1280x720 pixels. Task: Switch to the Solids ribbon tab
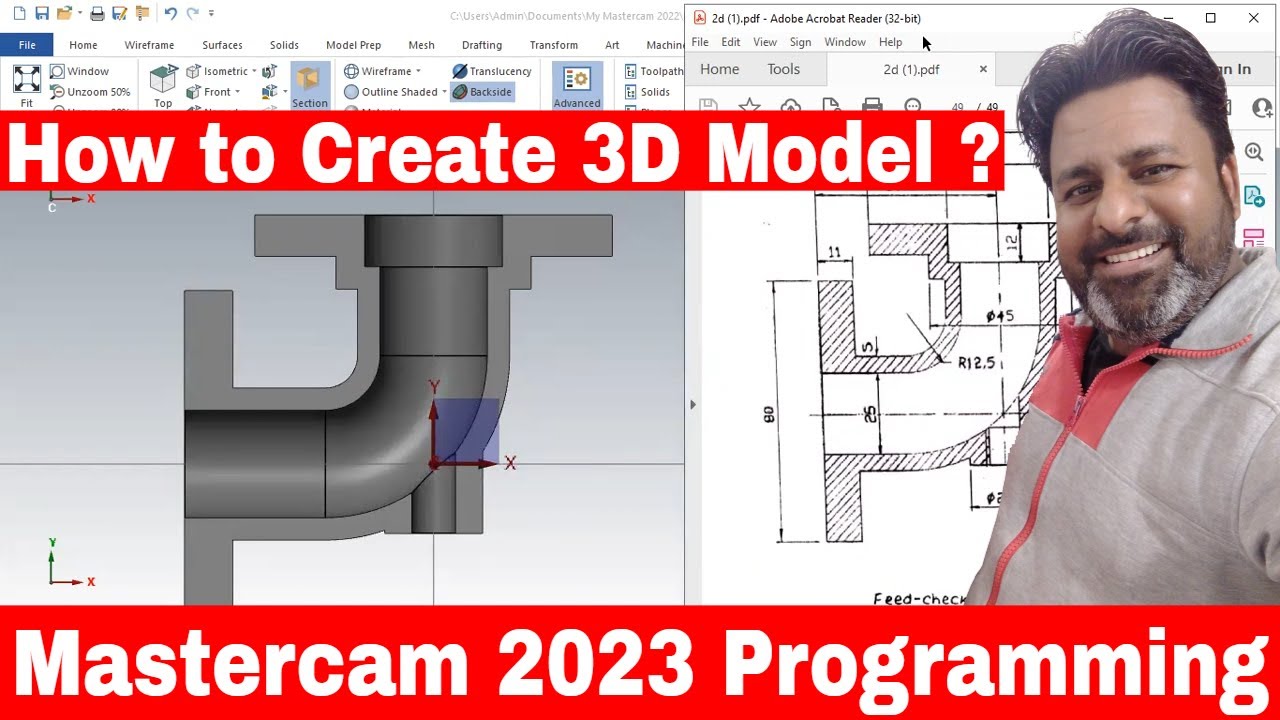click(x=284, y=45)
